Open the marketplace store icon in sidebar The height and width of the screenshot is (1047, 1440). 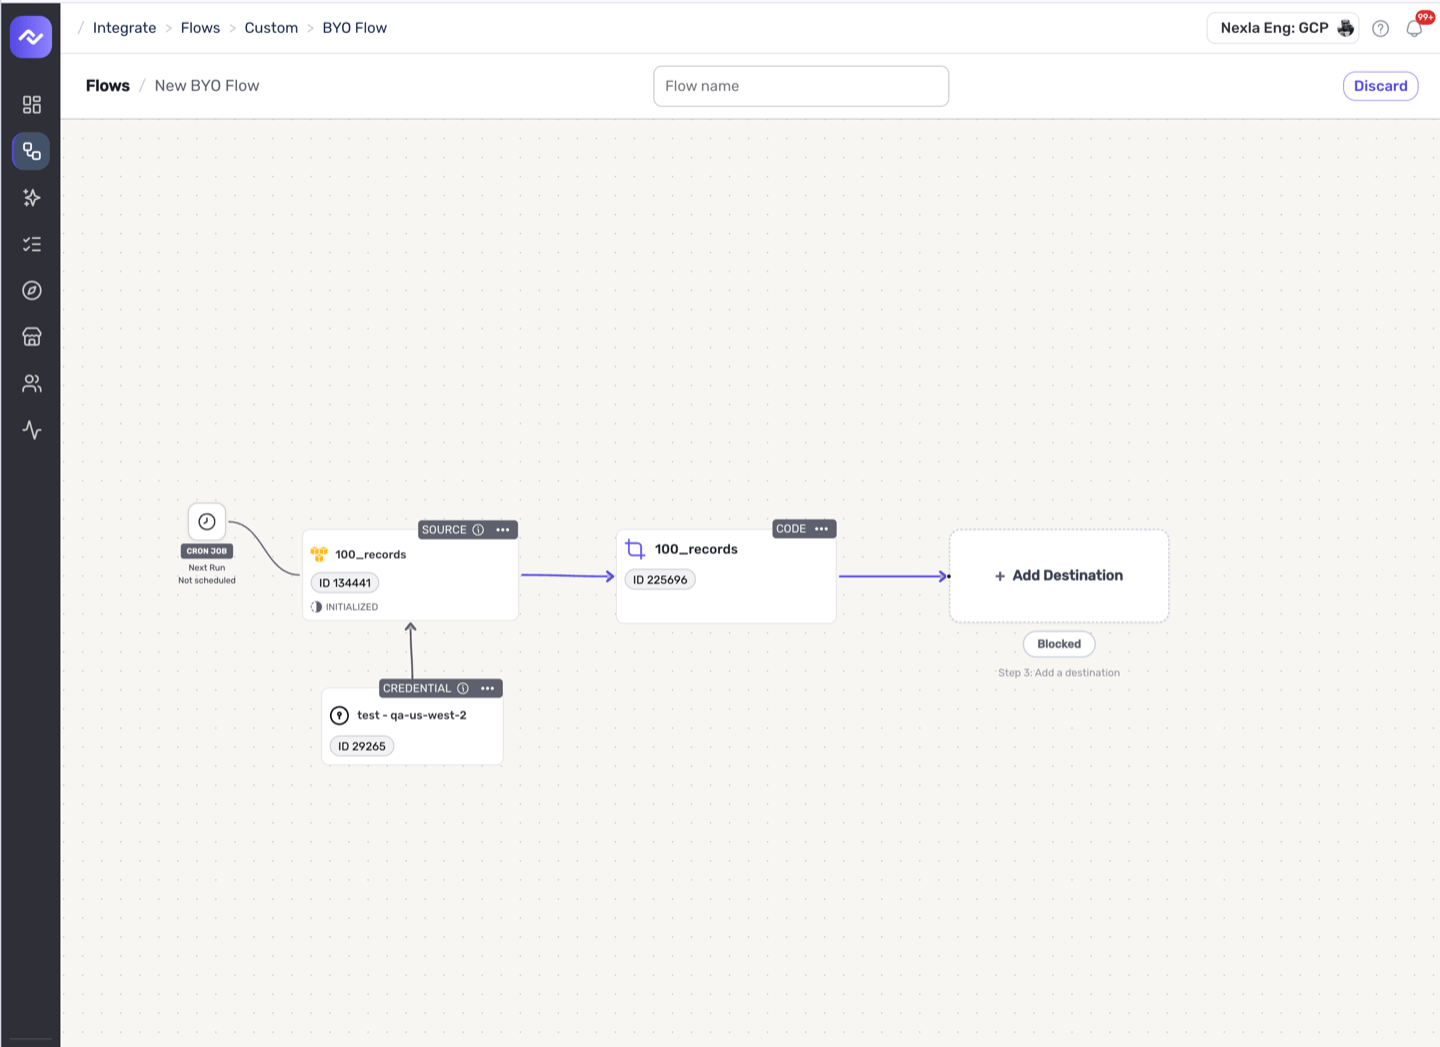coord(32,337)
